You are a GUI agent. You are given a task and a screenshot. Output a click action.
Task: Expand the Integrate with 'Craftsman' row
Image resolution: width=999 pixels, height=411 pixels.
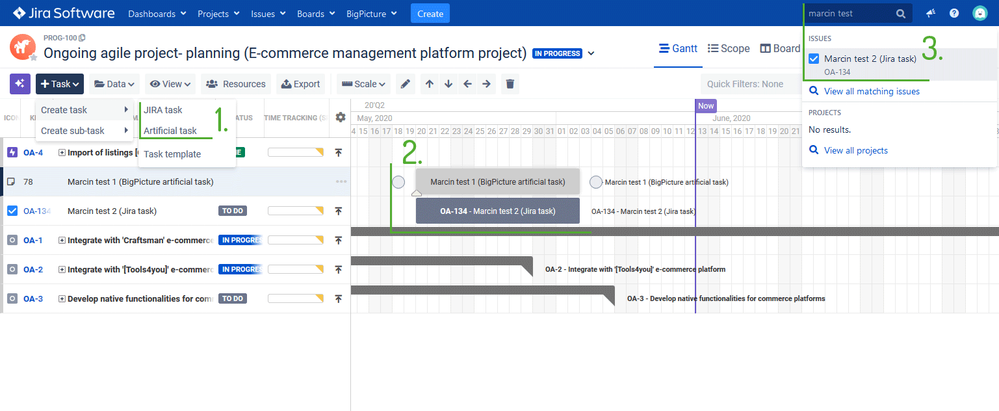click(62, 241)
